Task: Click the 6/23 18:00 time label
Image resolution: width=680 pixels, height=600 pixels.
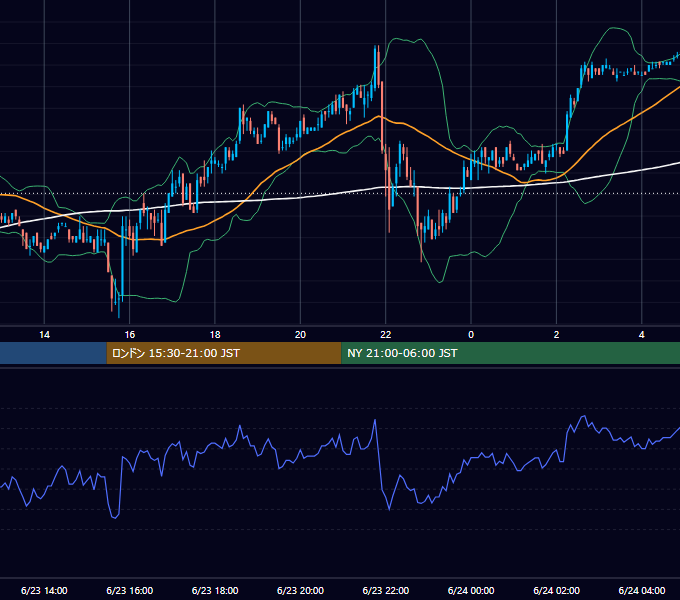Action: click(x=215, y=590)
